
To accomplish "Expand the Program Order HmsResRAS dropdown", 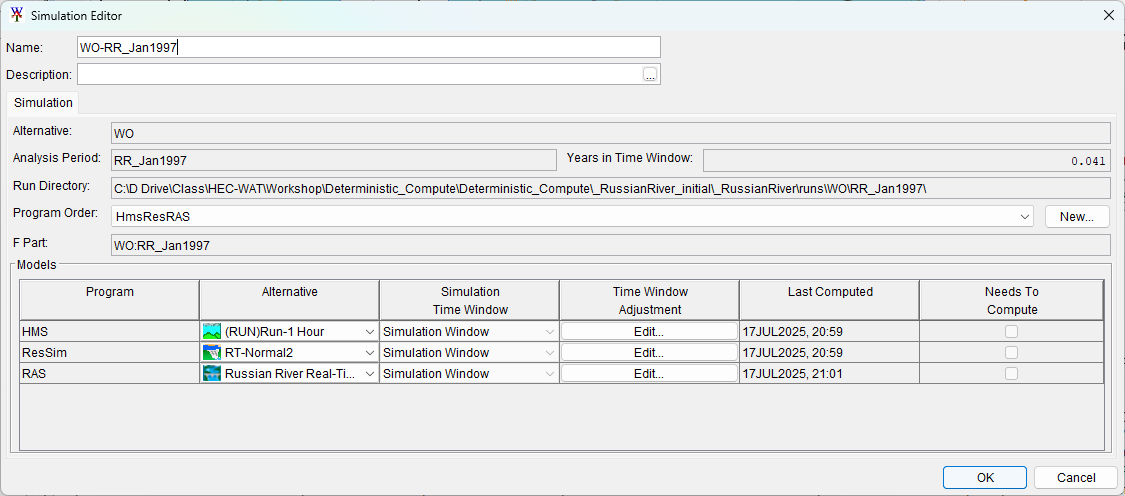I will [1024, 217].
